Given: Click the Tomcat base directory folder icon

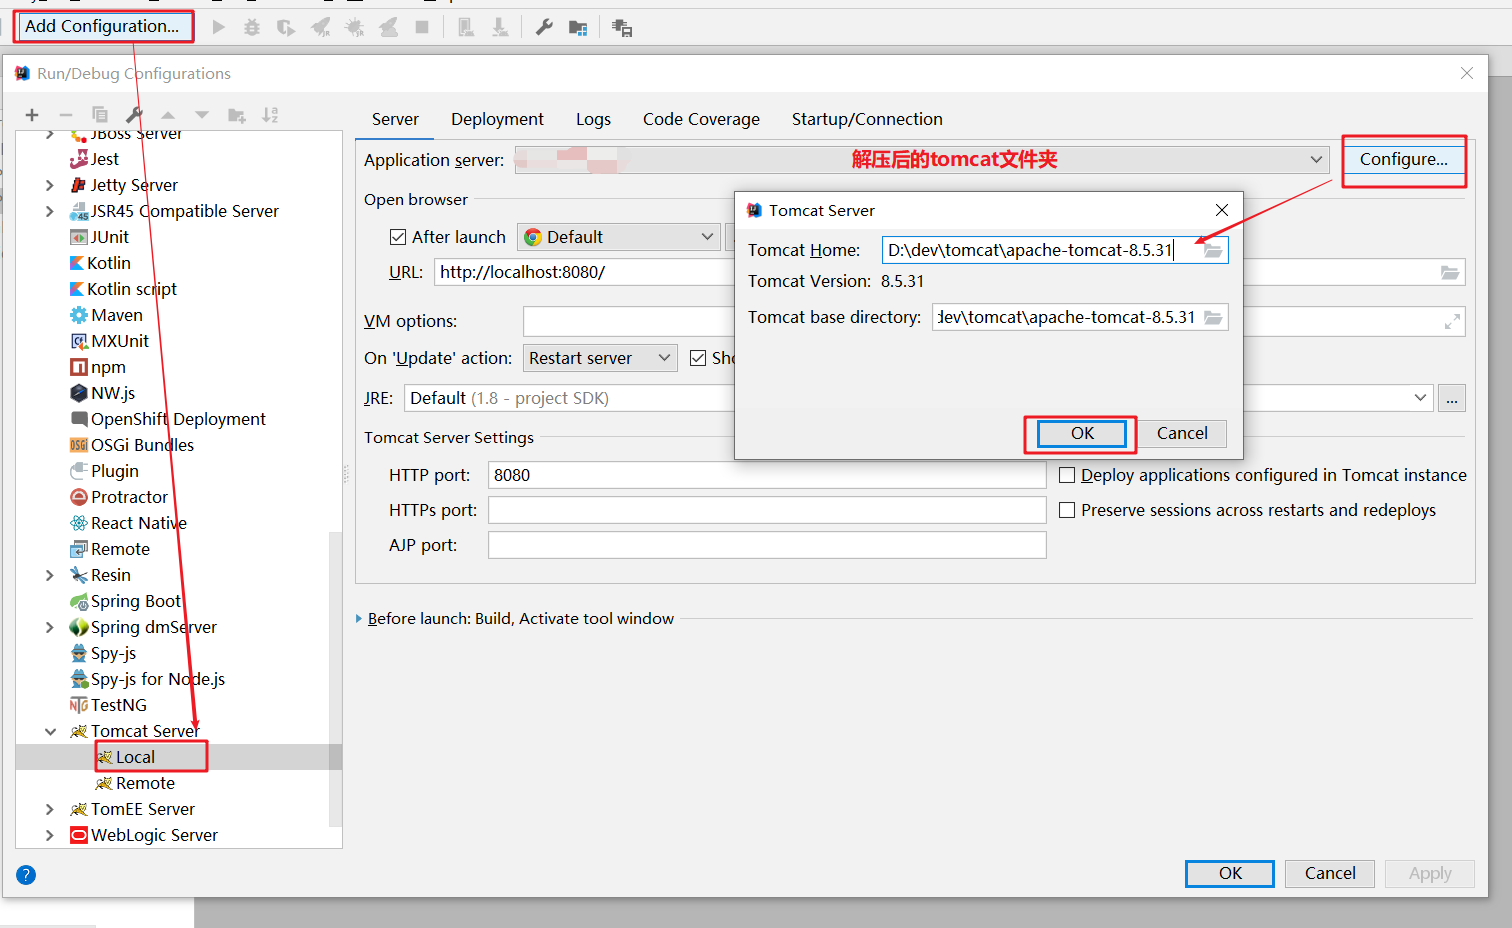Looking at the screenshot, I should pos(1213,317).
